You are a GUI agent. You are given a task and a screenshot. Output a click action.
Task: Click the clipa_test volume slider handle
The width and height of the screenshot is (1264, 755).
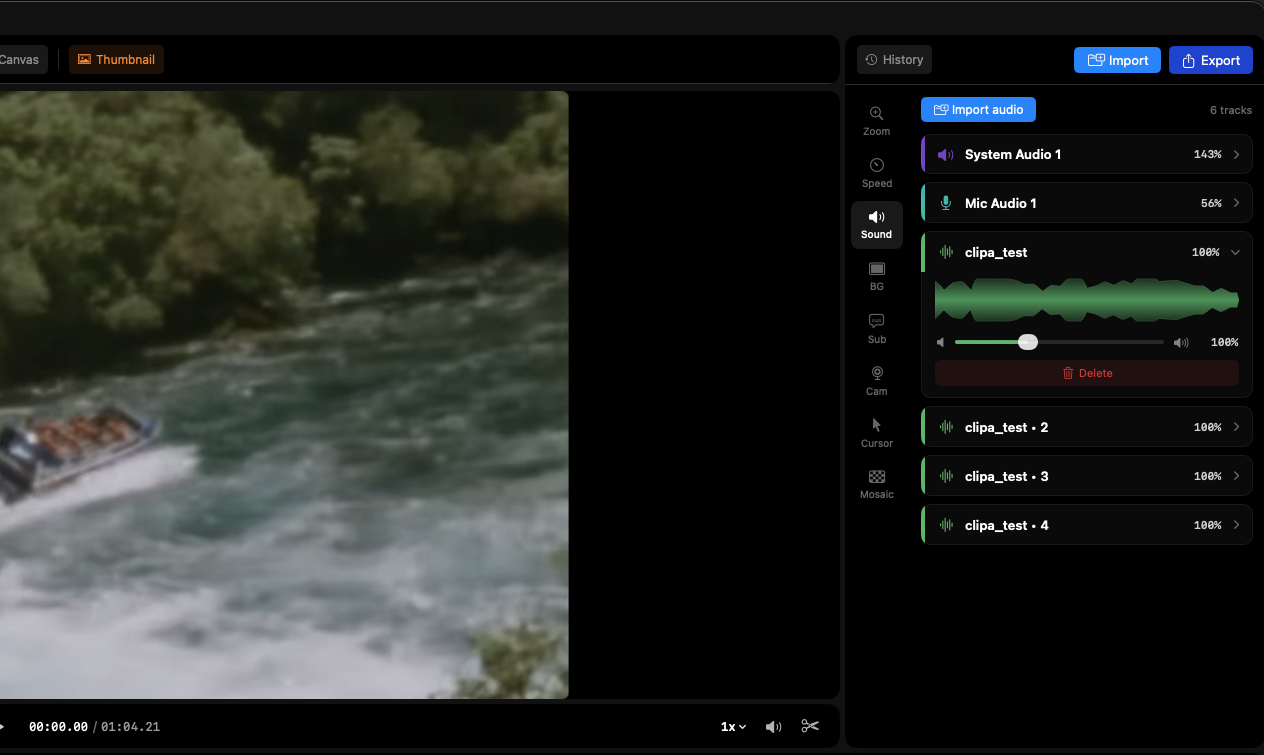(1027, 342)
